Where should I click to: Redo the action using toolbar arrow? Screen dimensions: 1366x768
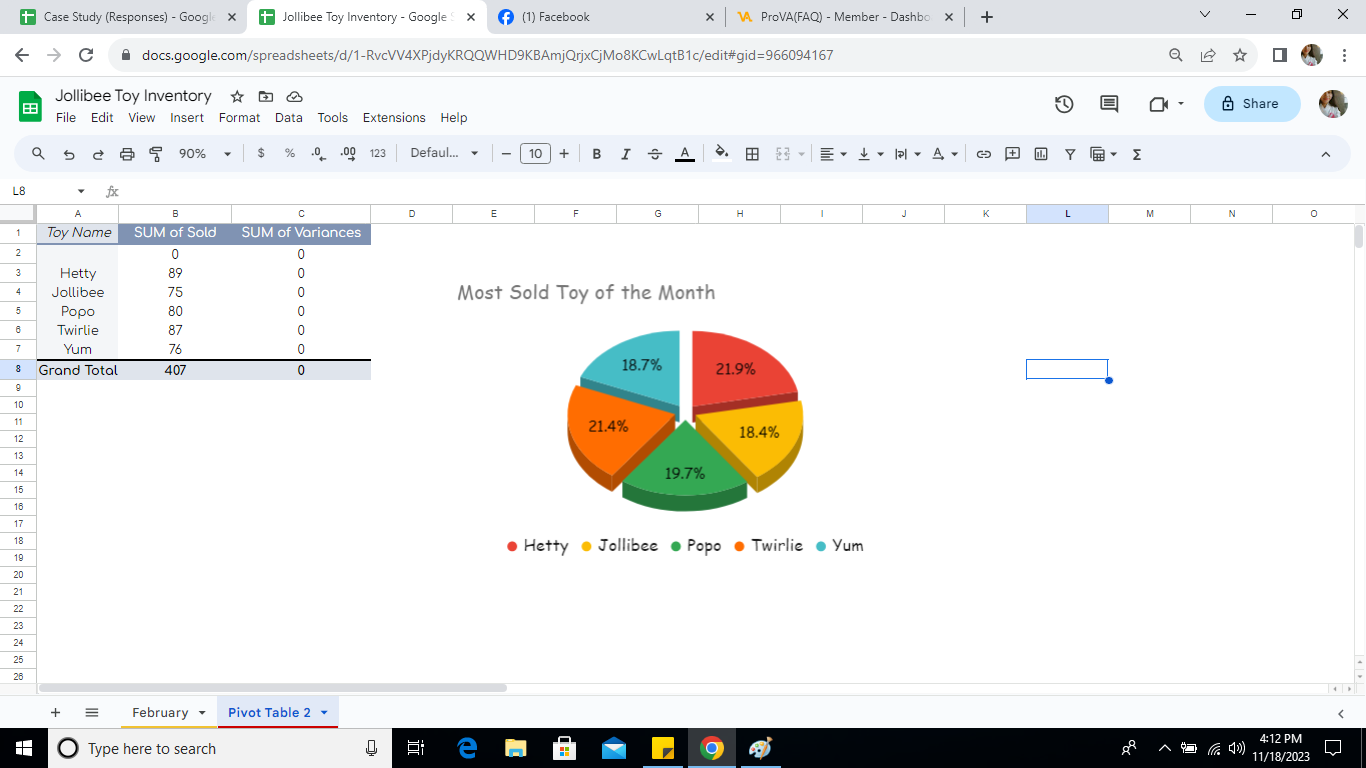click(x=98, y=154)
